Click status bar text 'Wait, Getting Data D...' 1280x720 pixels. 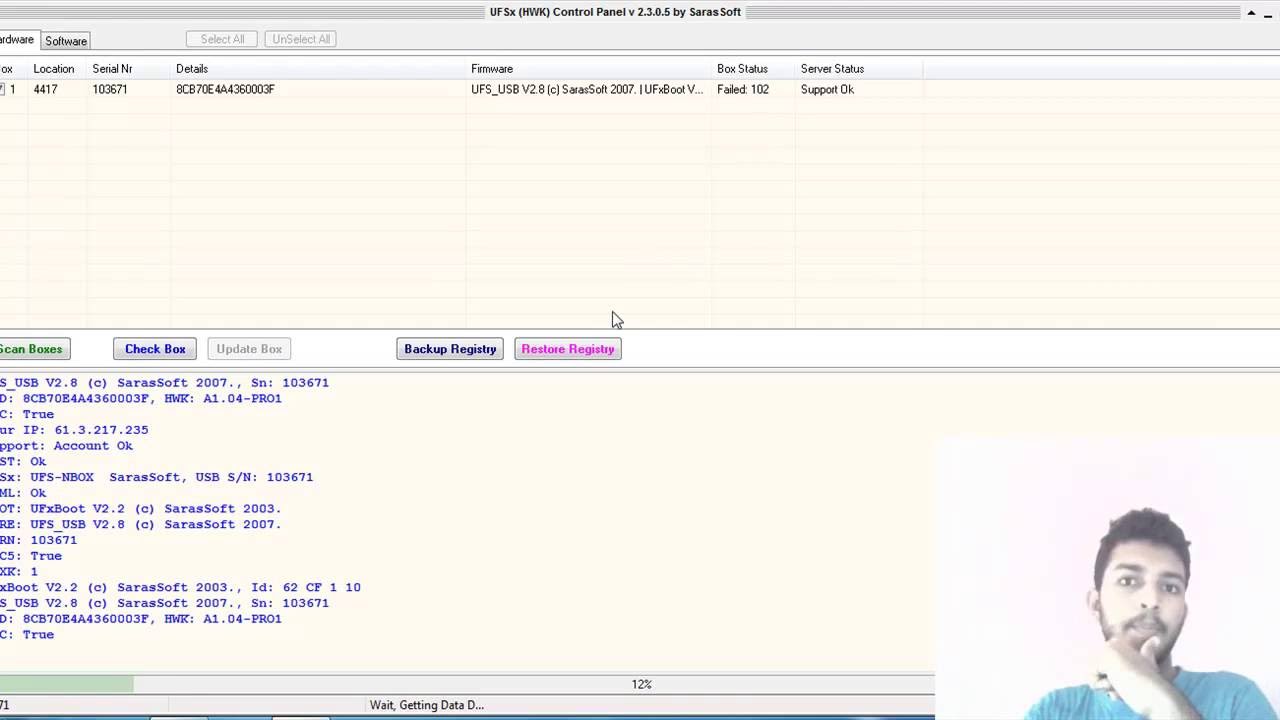(427, 705)
